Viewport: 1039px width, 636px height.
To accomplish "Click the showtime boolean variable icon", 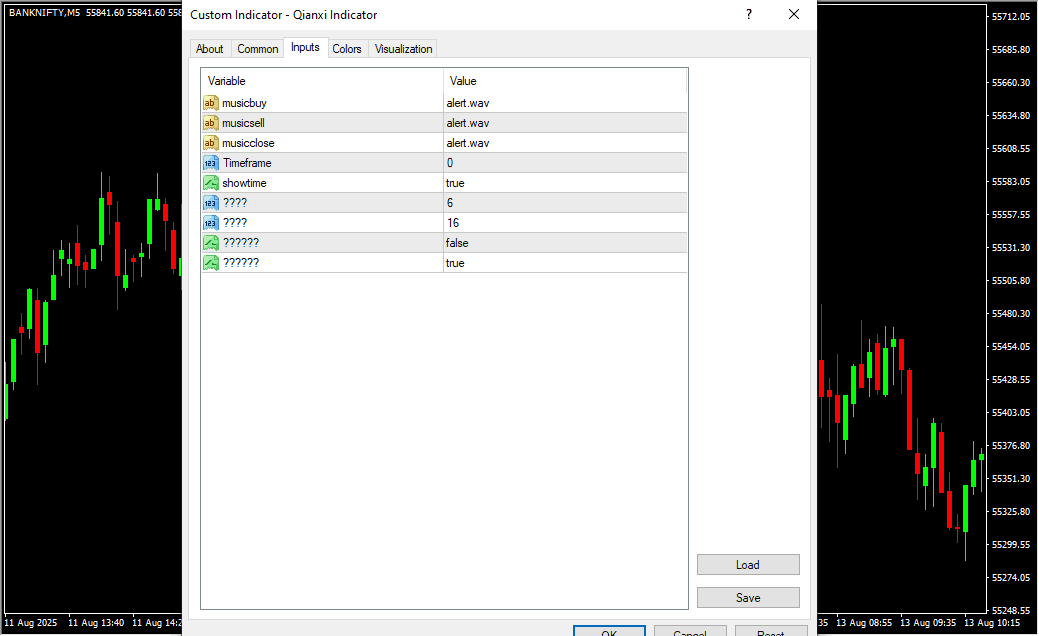I will 211,183.
